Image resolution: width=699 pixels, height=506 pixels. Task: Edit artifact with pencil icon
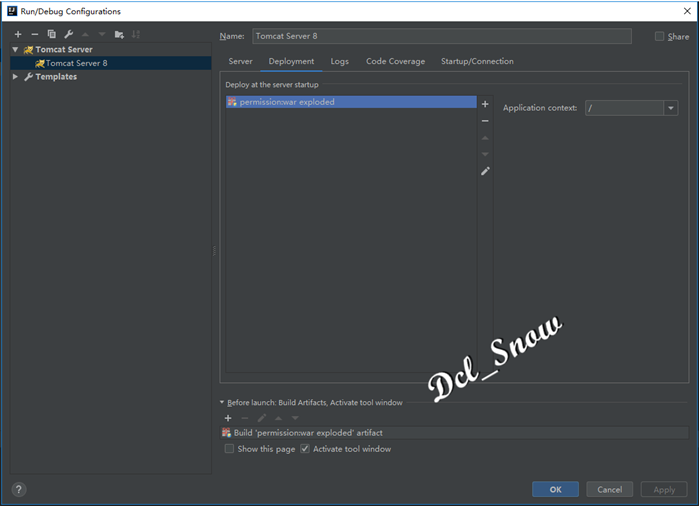(485, 171)
